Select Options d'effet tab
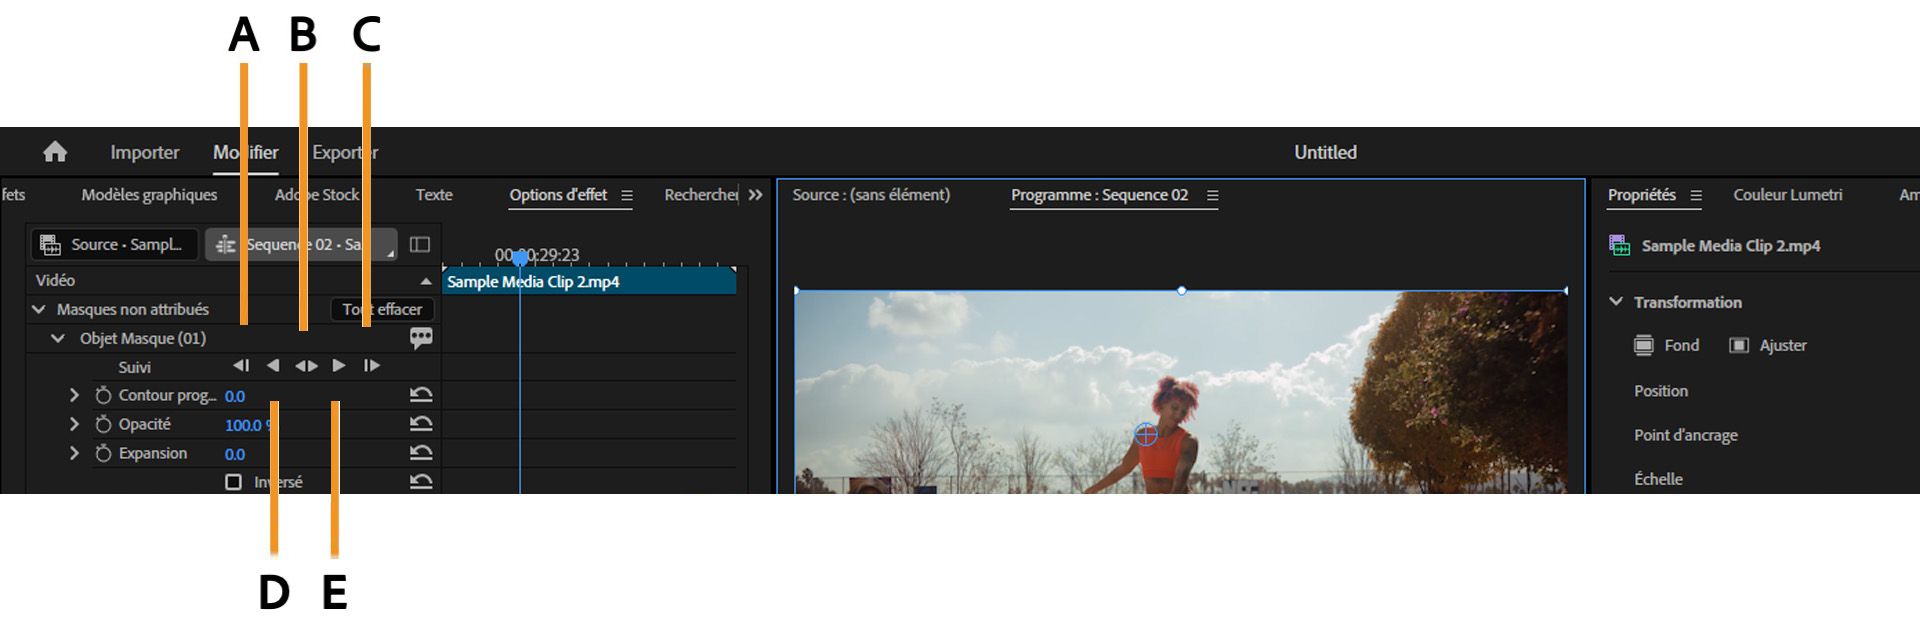Screen dimensions: 1920x621 558,195
